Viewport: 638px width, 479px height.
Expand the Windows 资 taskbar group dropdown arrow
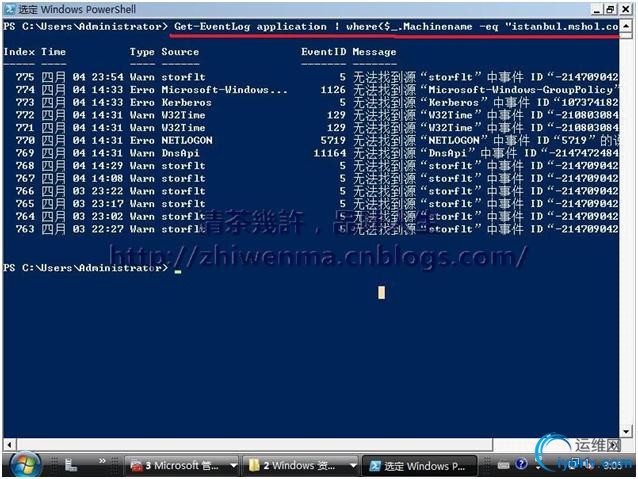point(353,465)
